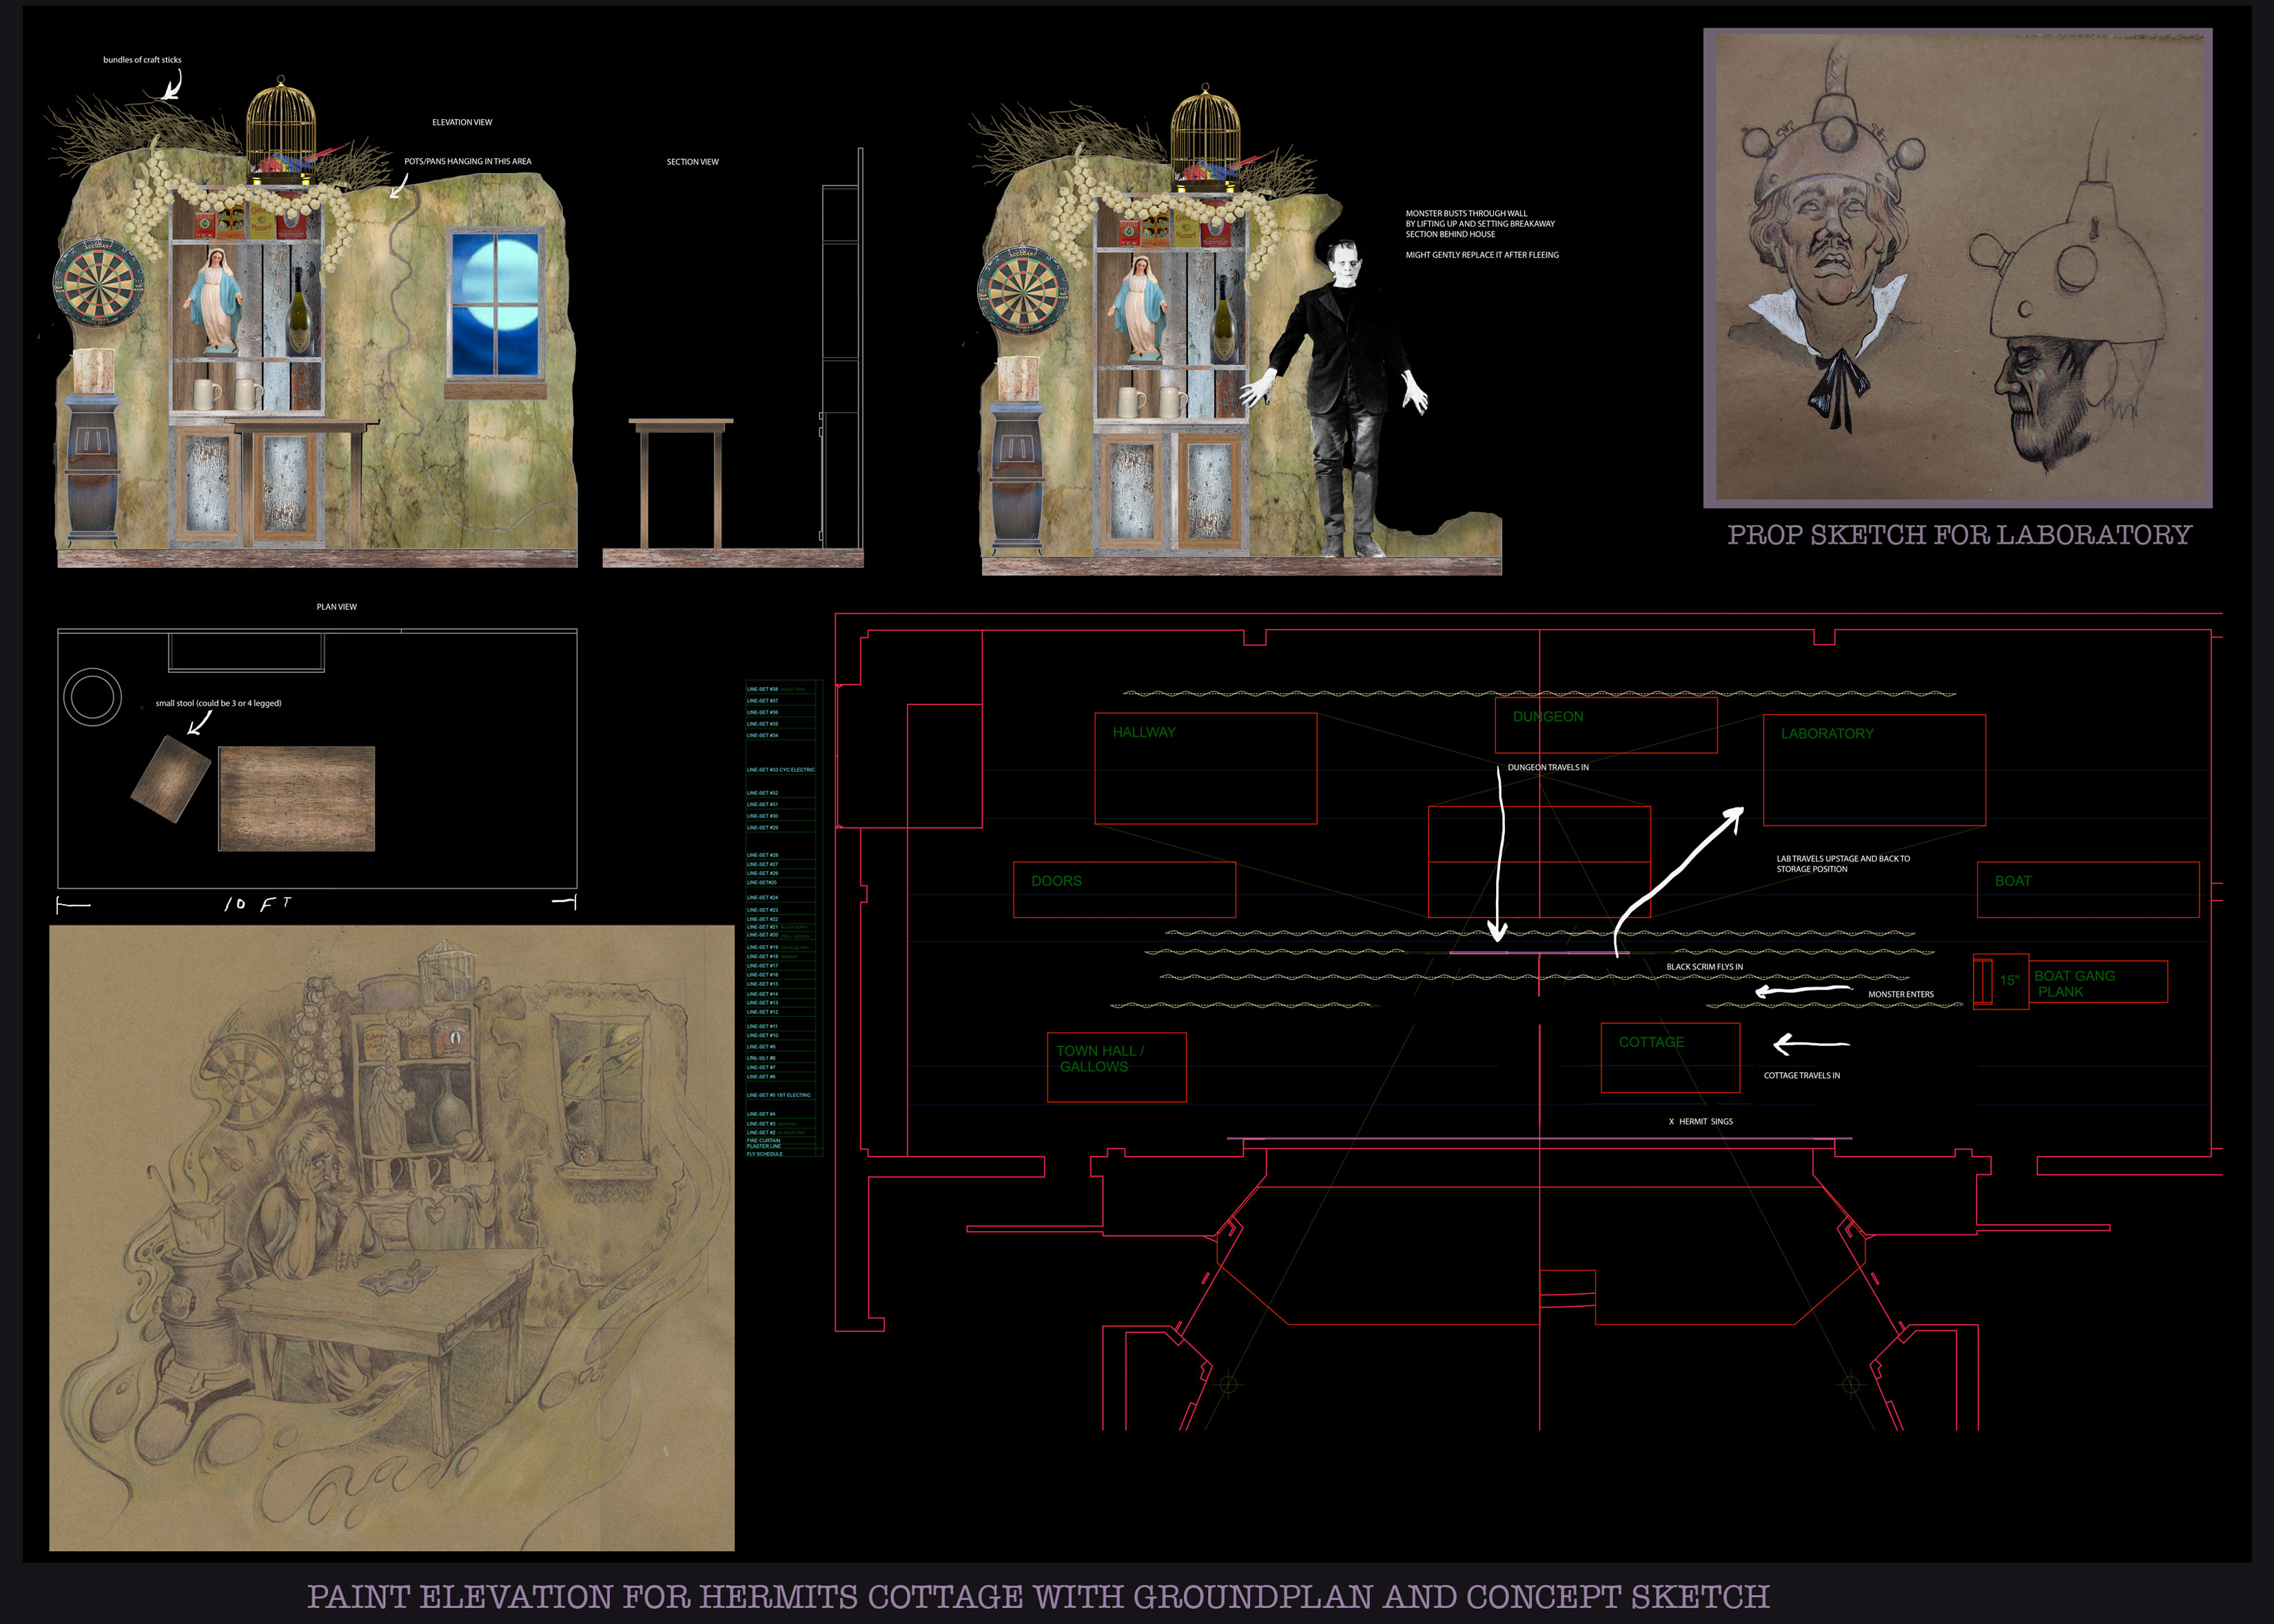Click the large wooden tabletop in plan view

[297, 799]
